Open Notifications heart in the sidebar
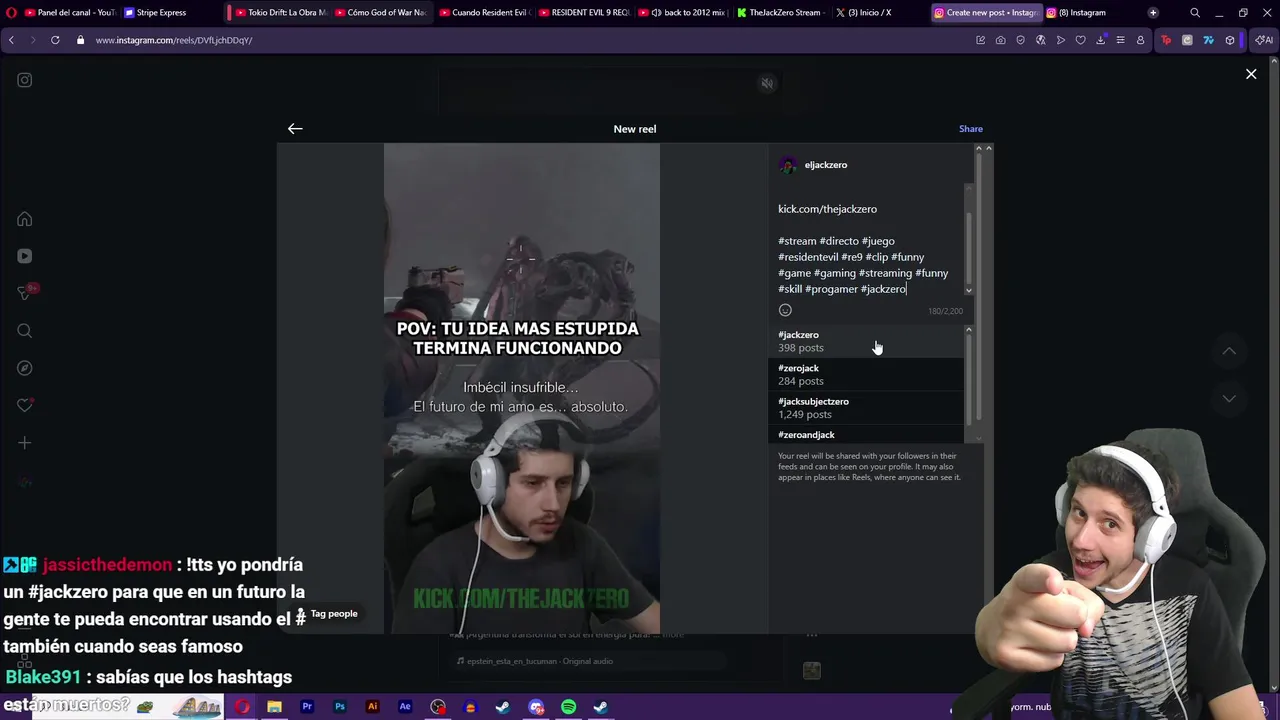 point(25,405)
